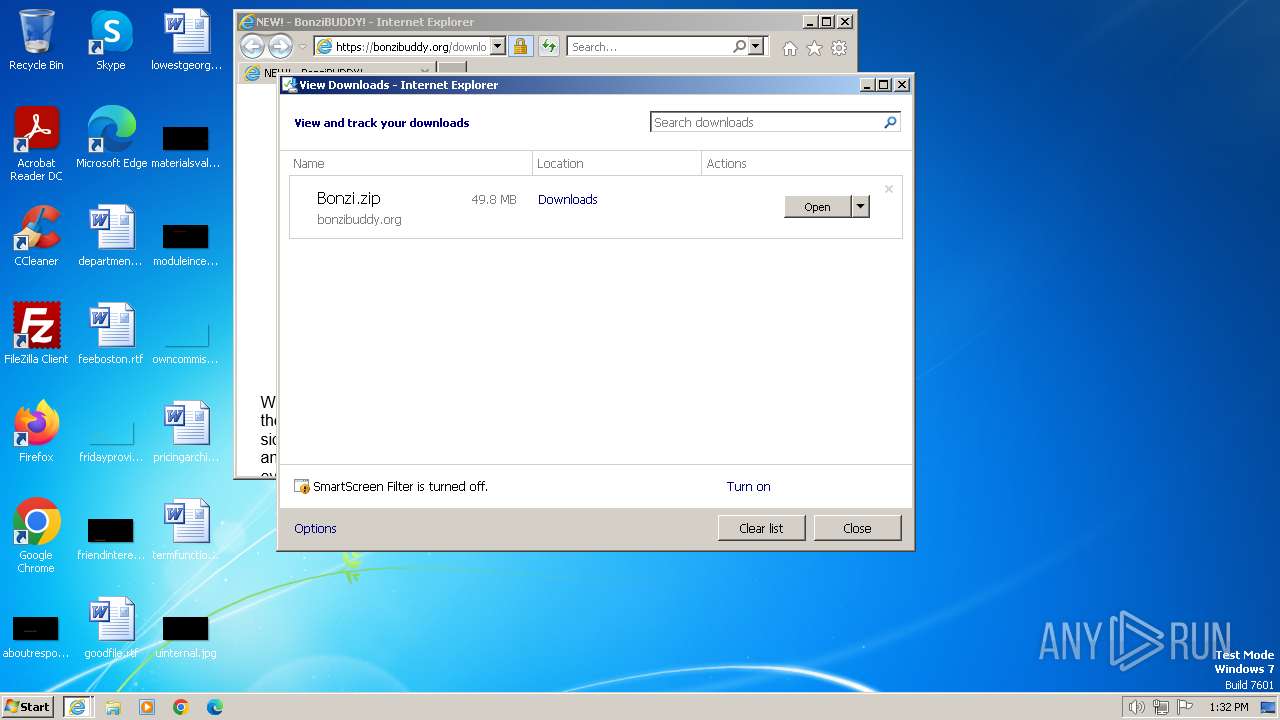Open the Favorites star in Internet Explorer
The width and height of the screenshot is (1280, 720).
click(814, 47)
